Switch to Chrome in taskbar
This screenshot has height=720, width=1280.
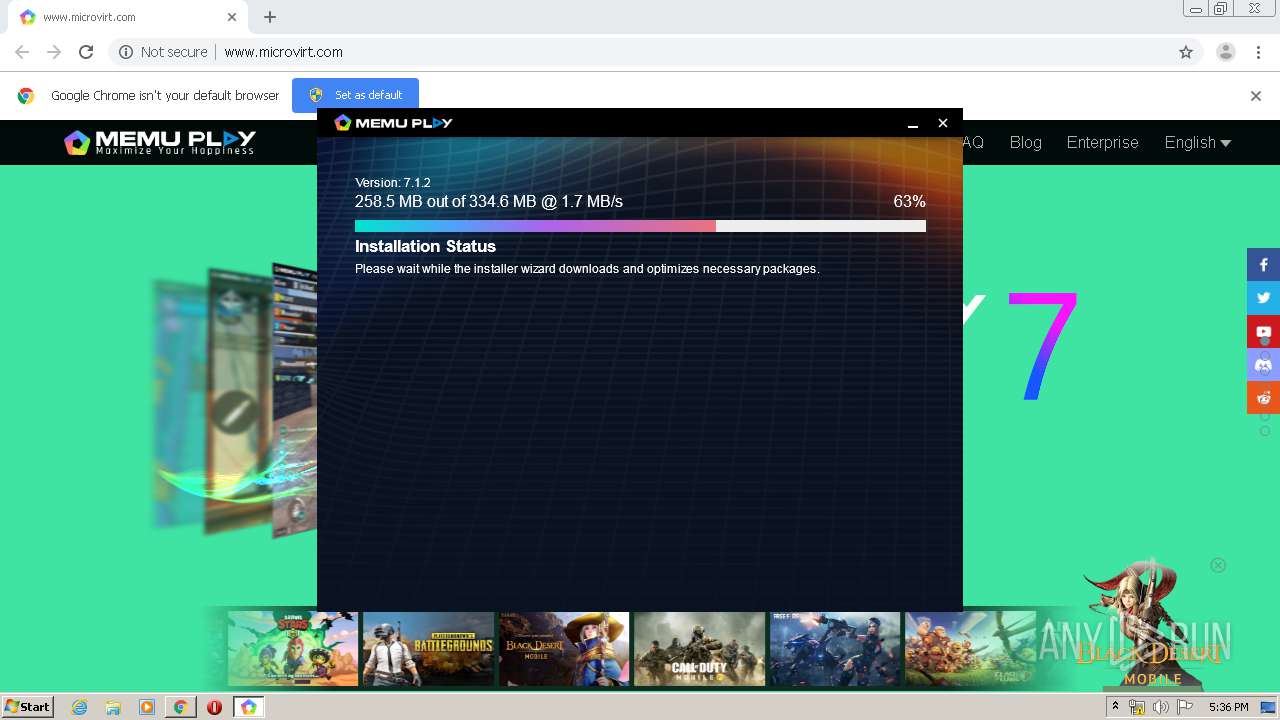pos(180,707)
